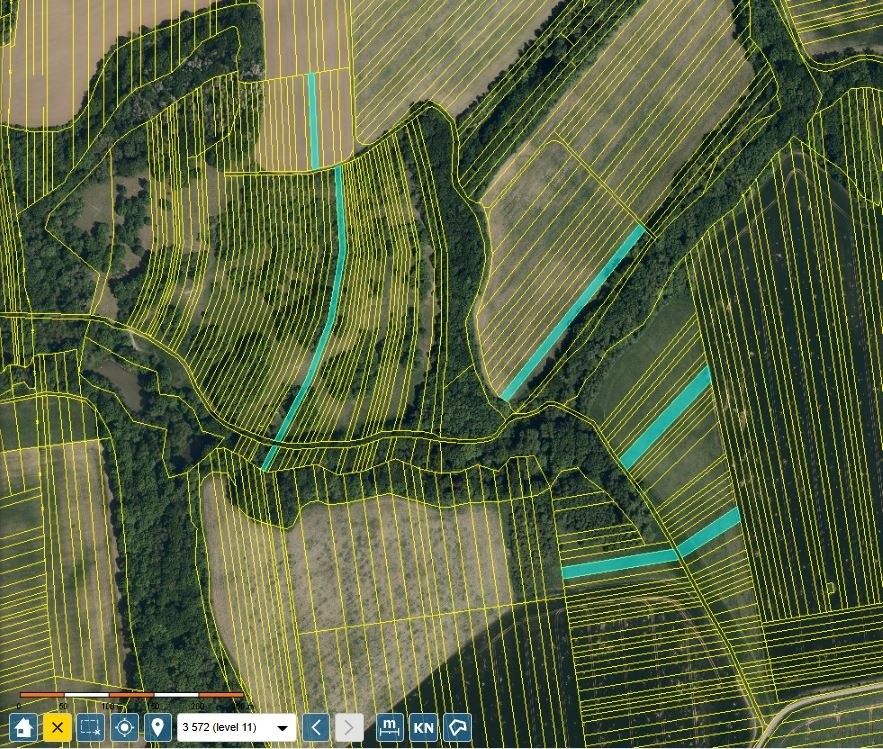
Task: Activate the rectangle selection tool
Action: [90, 727]
